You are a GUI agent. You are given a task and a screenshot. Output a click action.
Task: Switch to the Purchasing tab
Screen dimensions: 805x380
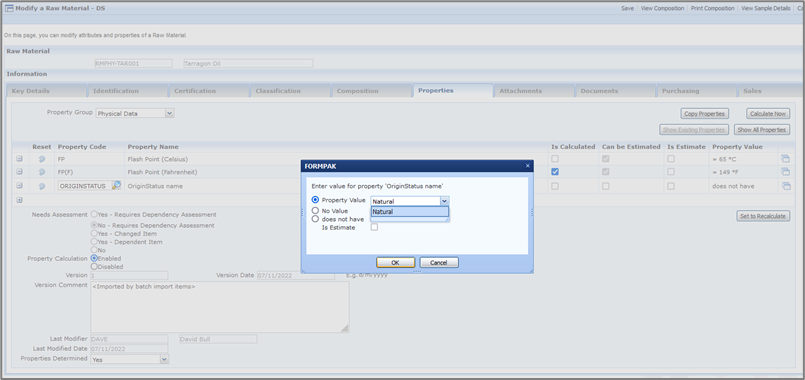tap(696, 91)
